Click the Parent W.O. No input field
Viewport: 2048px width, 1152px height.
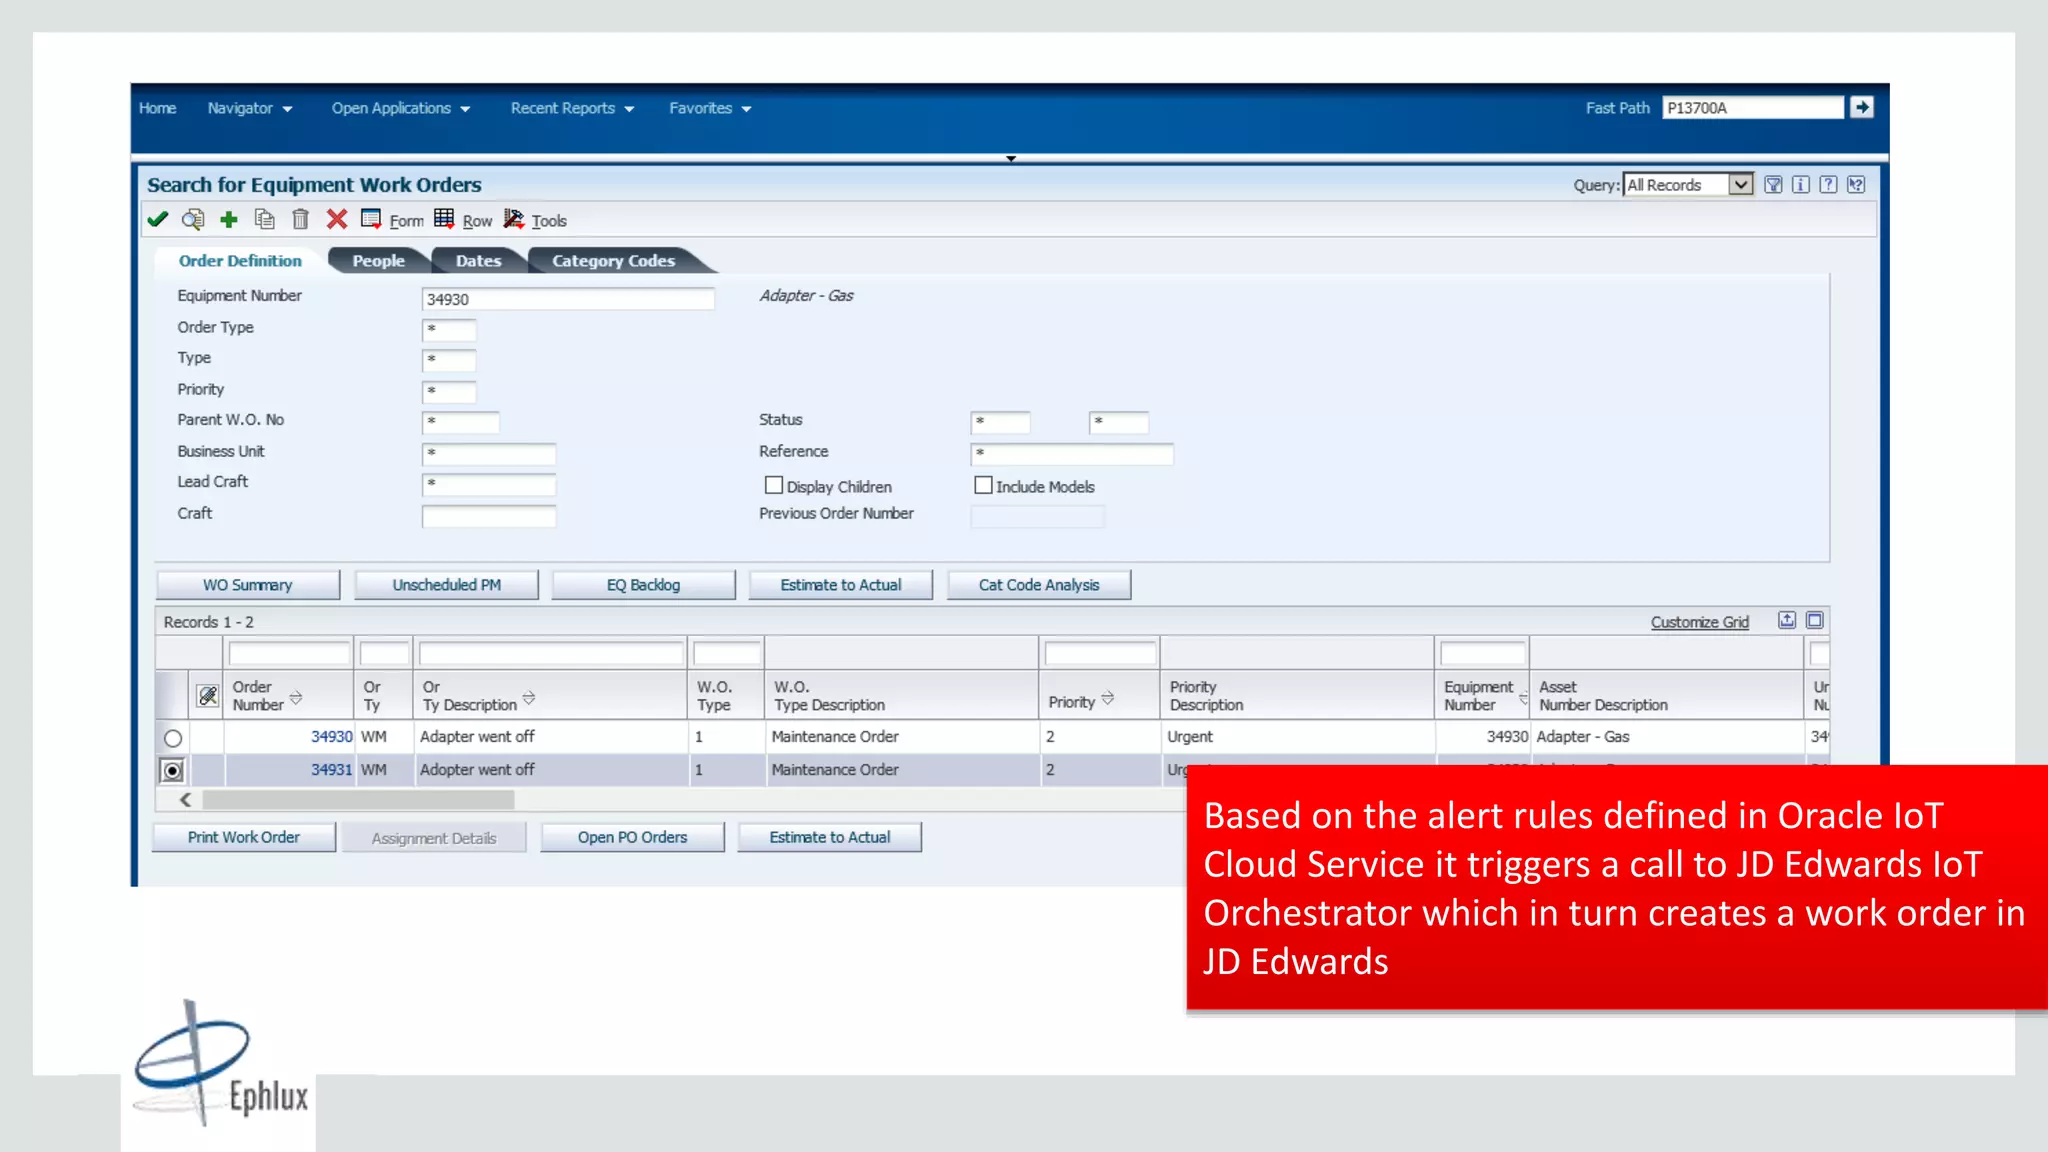pyautogui.click(x=461, y=422)
